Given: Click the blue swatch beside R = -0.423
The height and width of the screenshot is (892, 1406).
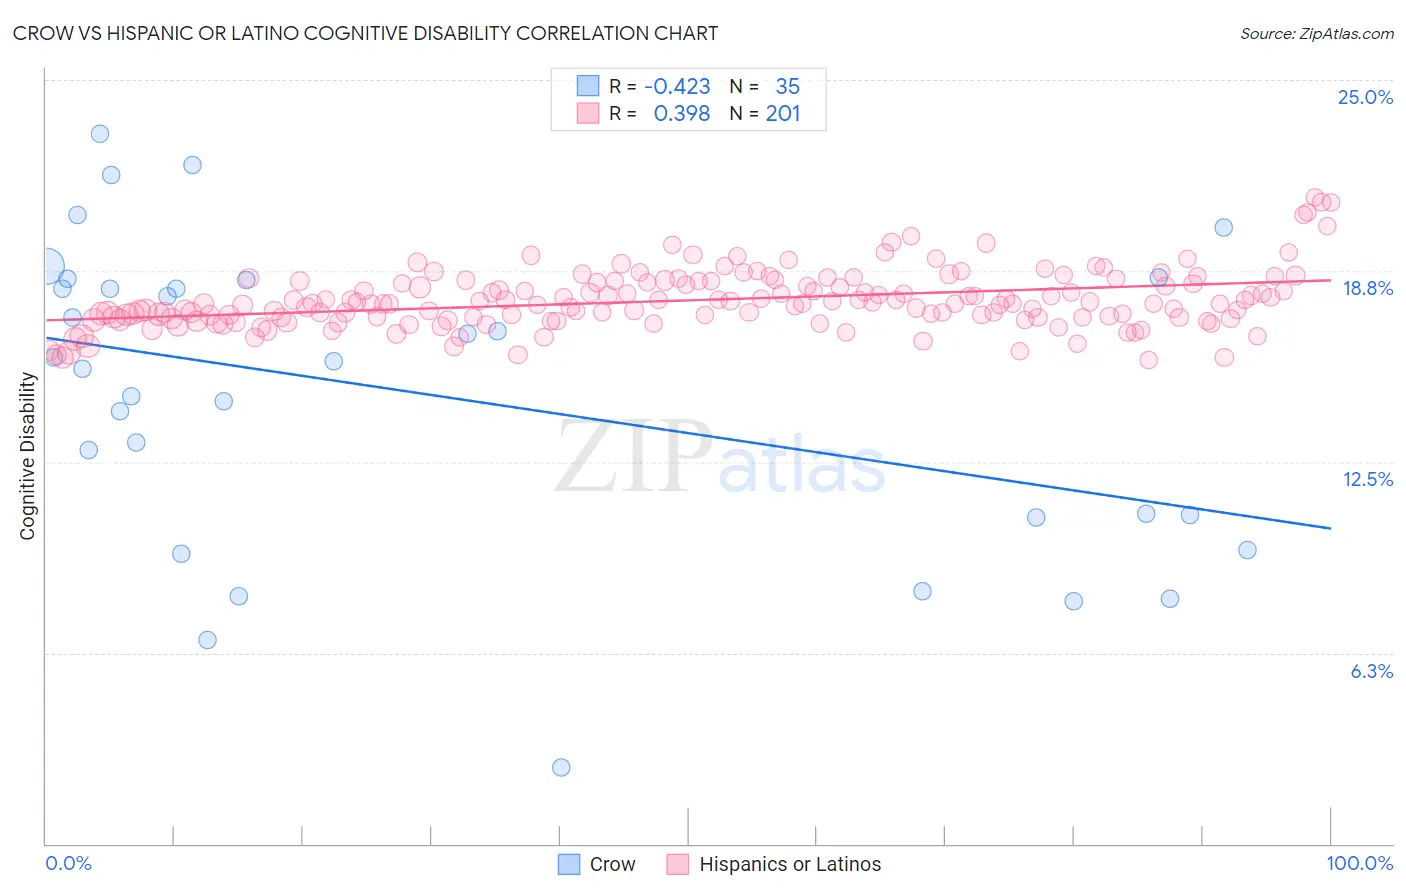Looking at the screenshot, I should tap(587, 86).
